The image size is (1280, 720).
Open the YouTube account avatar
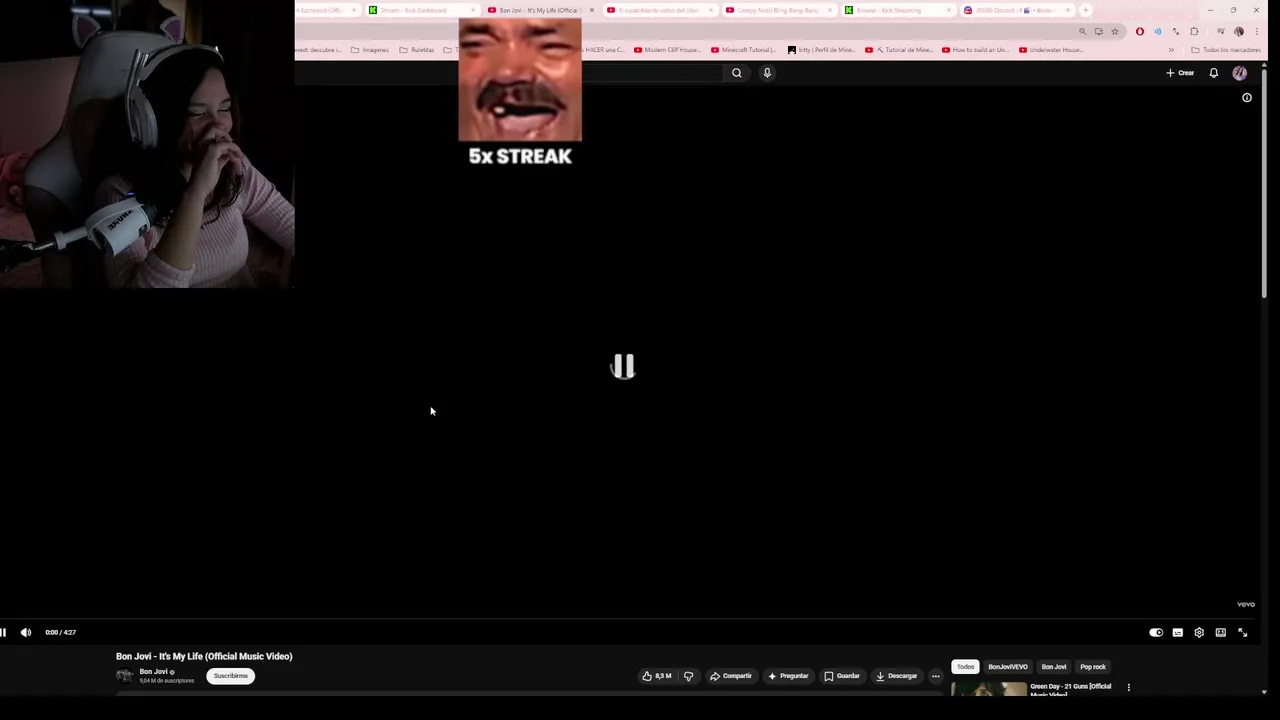(x=1240, y=73)
